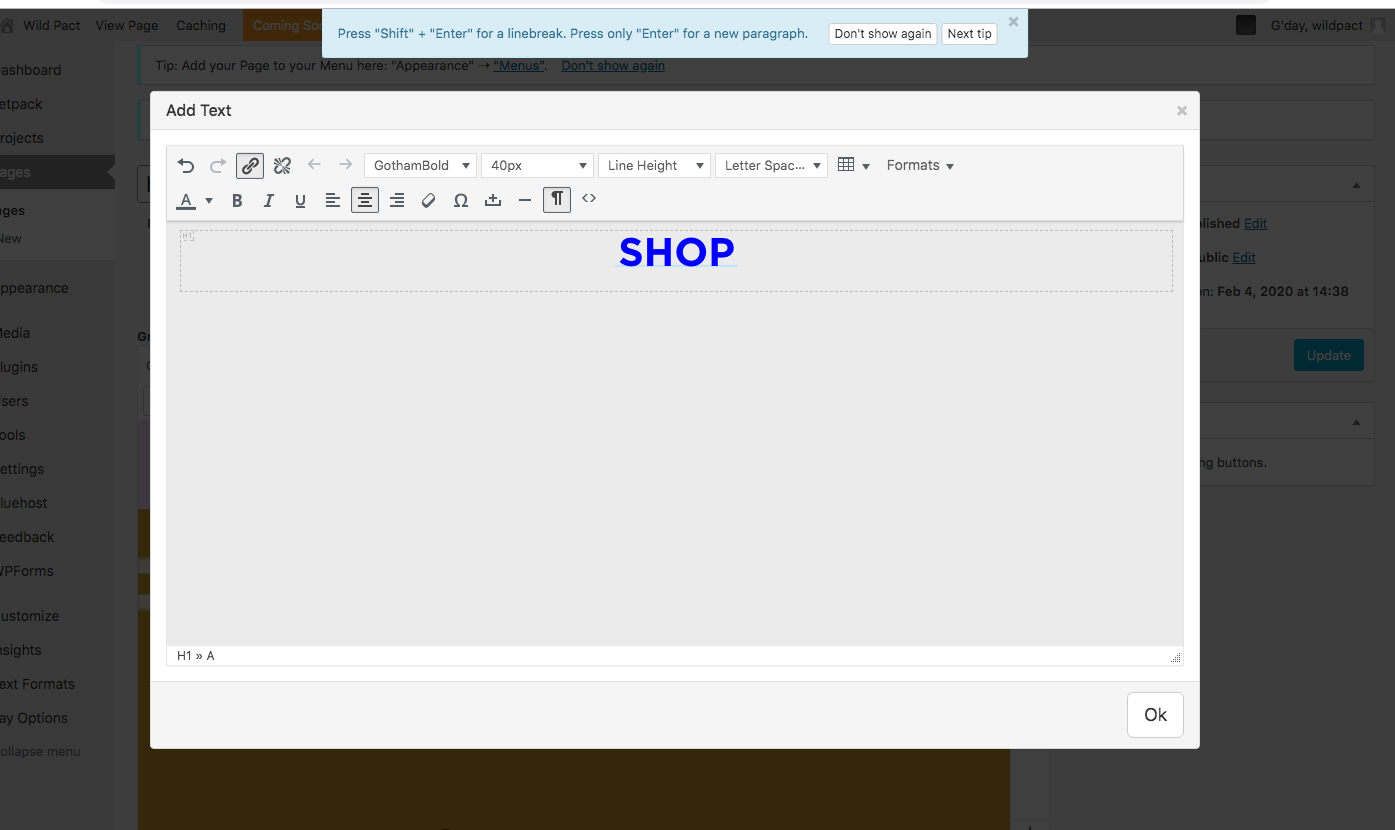Undo the last edit

185,164
